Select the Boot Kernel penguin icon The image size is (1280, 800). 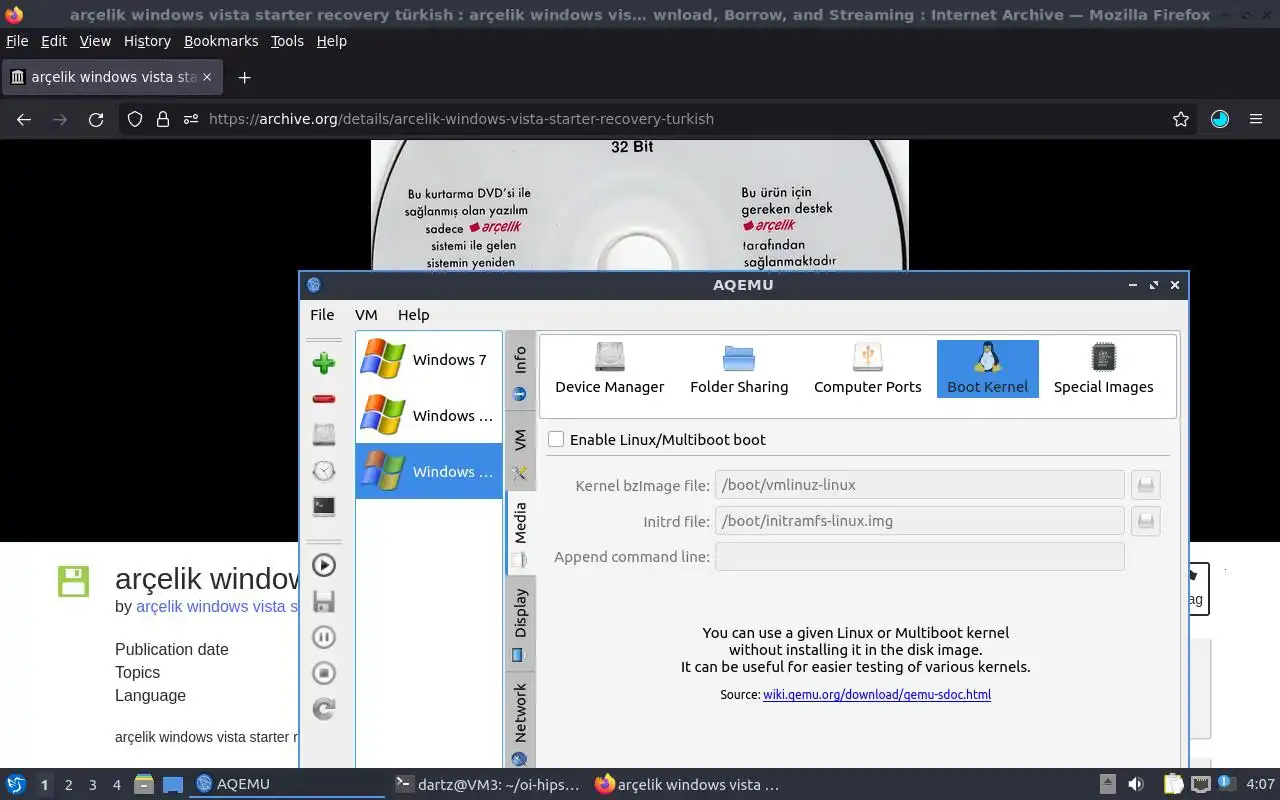987,368
